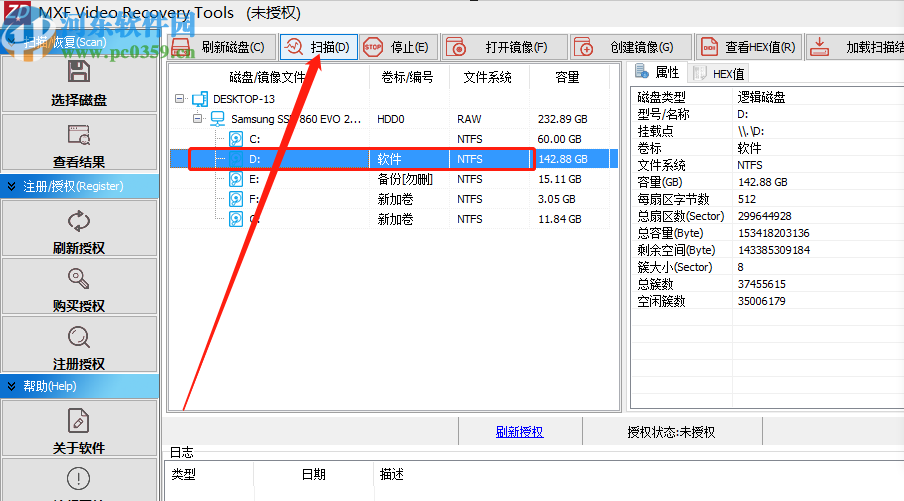The image size is (904, 501).
Task: Click the 60.00 GB capacity cell
Action: click(x=559, y=139)
